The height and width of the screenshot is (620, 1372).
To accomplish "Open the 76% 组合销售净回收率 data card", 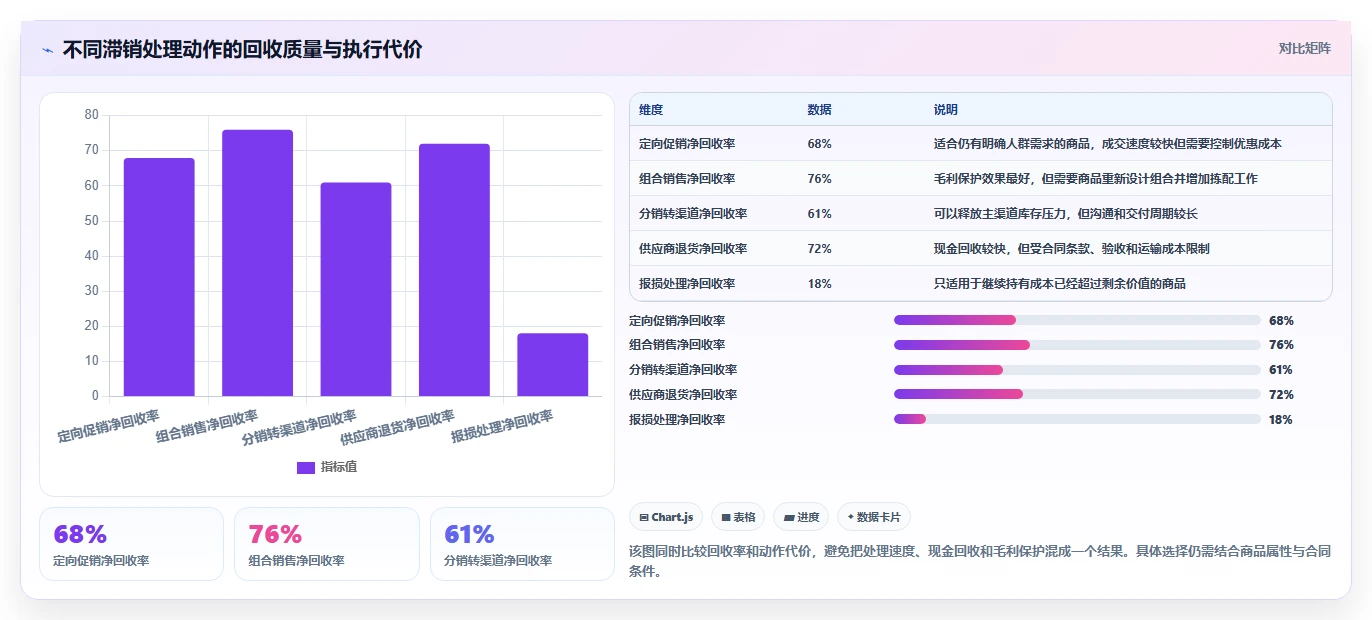I will pos(326,544).
